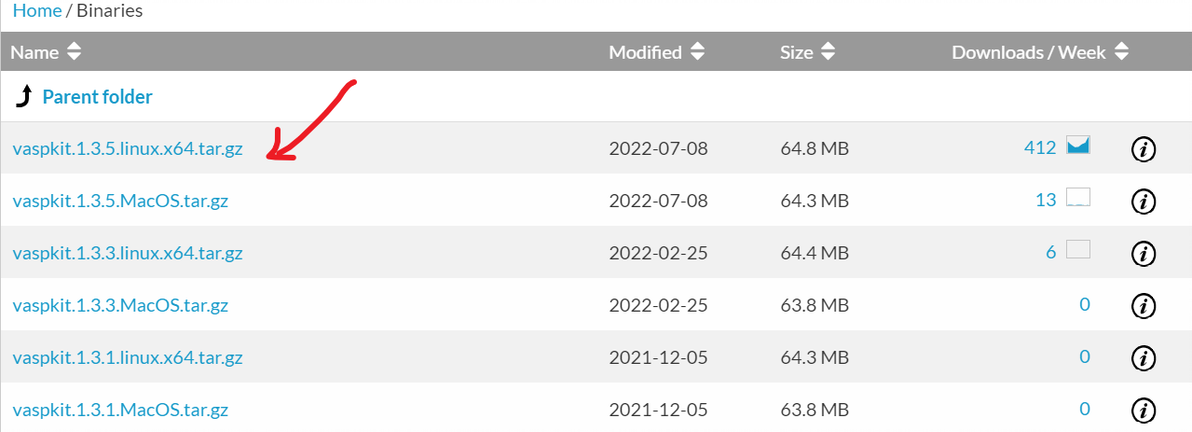The image size is (1192, 432).
Task: Show info icon for vaspkit.1.3.3.MacOS.tar.gz
Action: [1143, 305]
